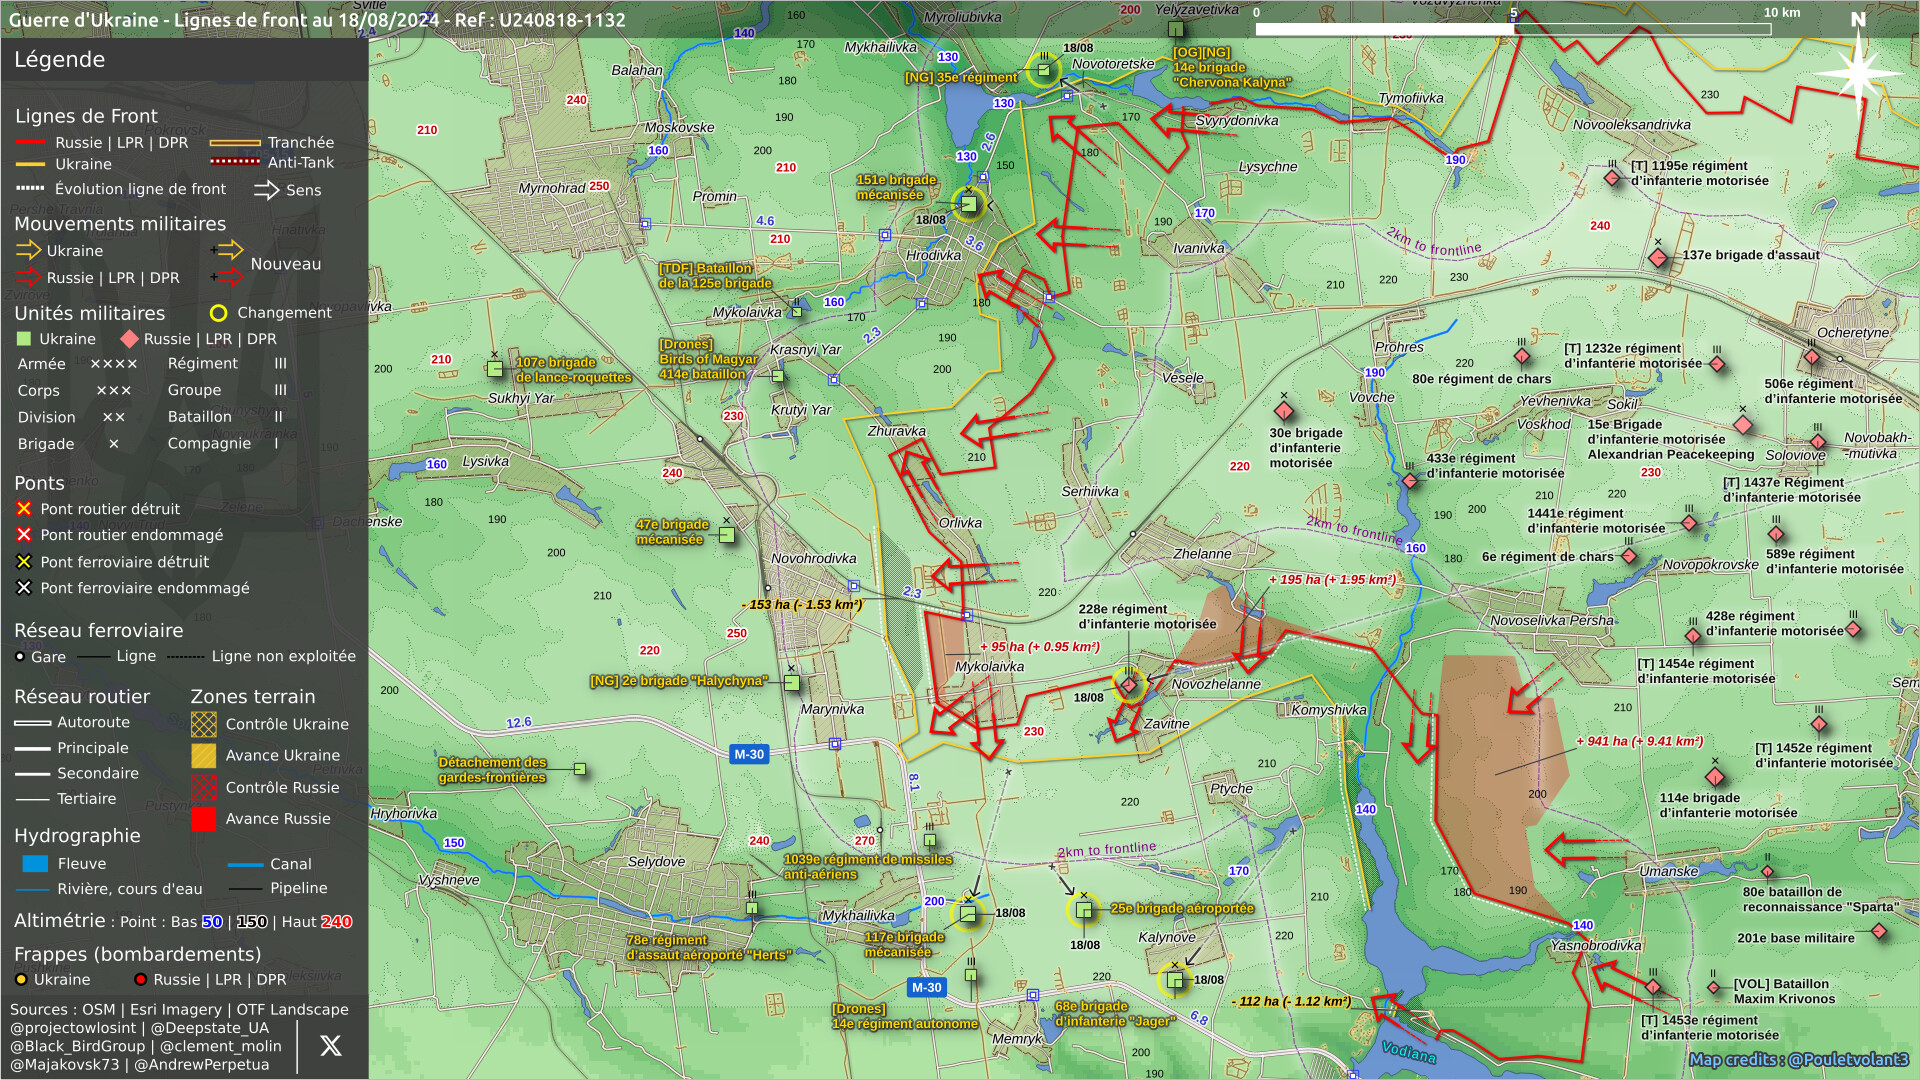Click the M-30 road shield near Marynivka
1920x1080 pixels.
[x=748, y=754]
